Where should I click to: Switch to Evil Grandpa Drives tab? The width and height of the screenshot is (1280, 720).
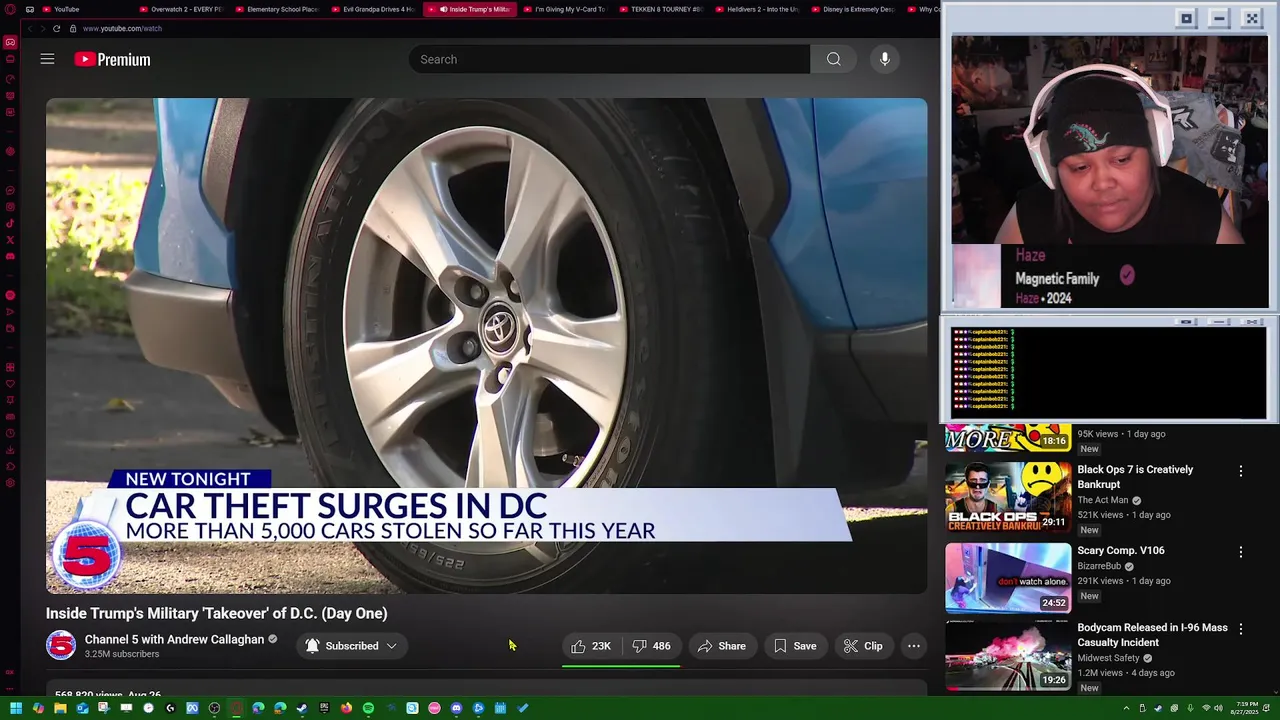(x=372, y=9)
